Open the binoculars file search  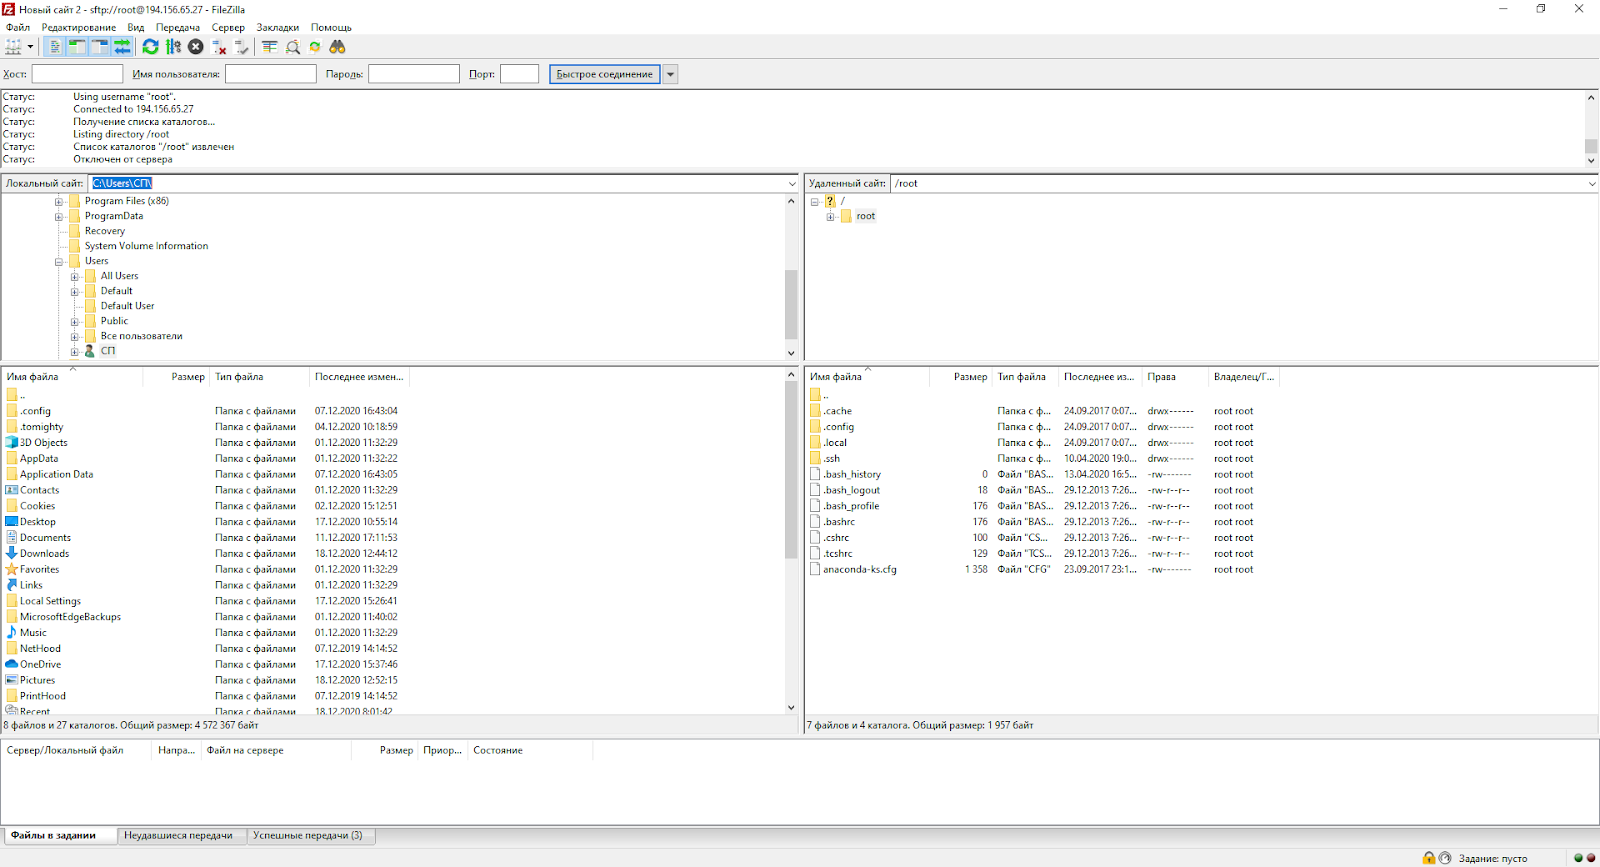click(x=337, y=47)
